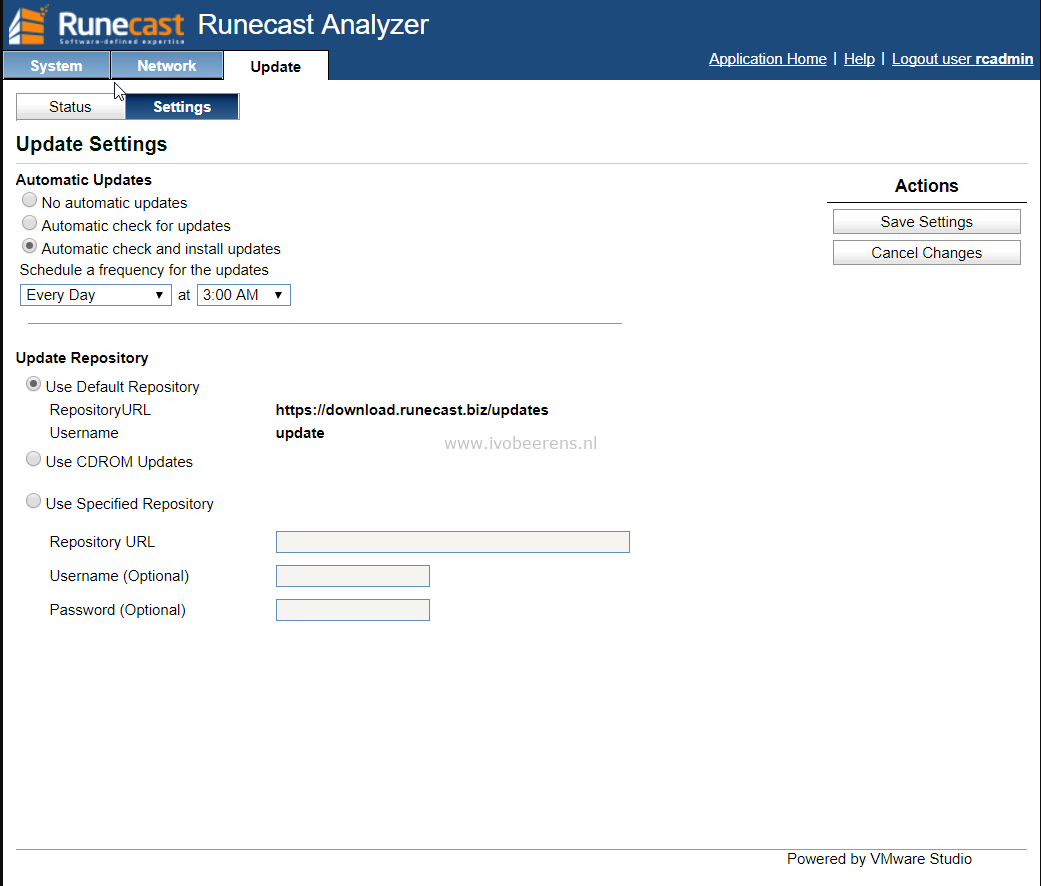Viewport: 1041px width, 886px height.
Task: Enable Automatic check and install updates
Action: pyautogui.click(x=29, y=246)
